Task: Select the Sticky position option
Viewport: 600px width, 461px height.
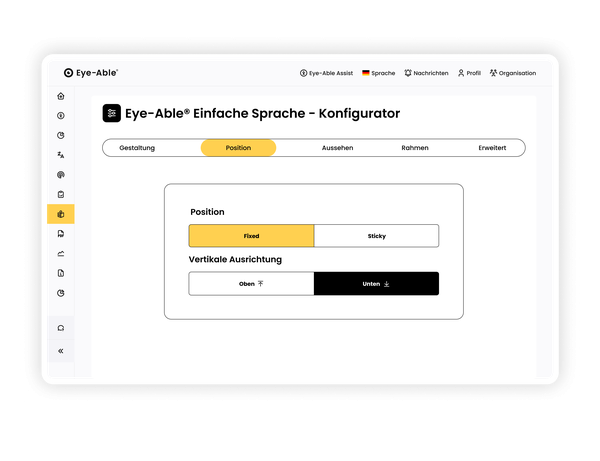Action: click(377, 236)
